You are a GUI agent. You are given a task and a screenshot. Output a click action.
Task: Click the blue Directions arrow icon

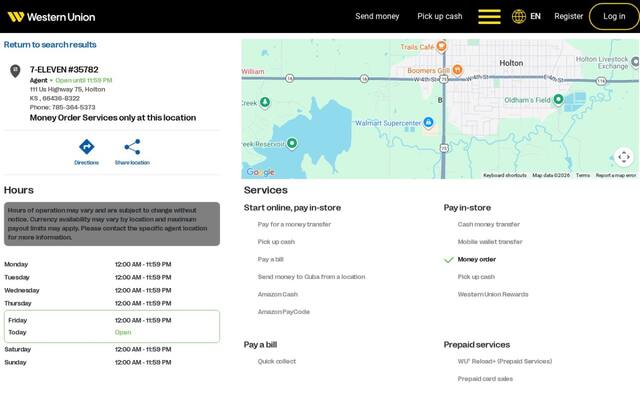coord(87,147)
